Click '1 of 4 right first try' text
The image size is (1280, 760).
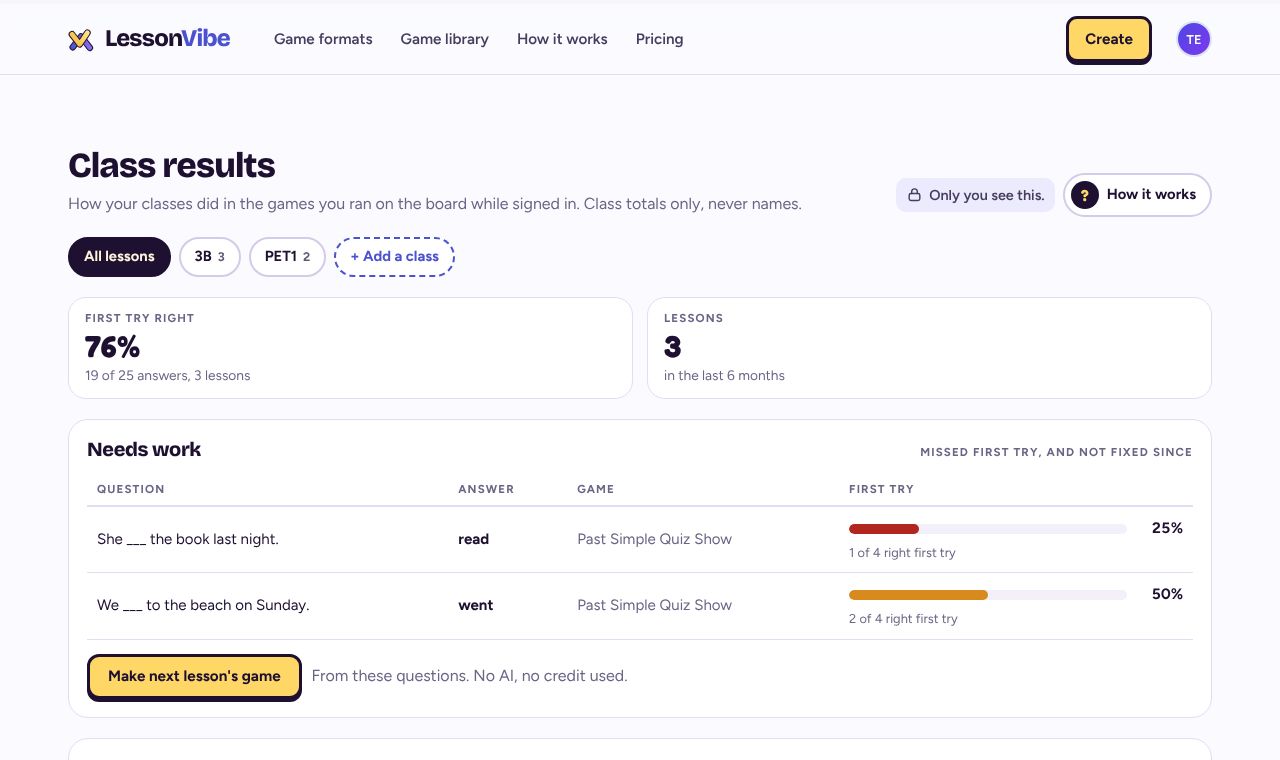coord(902,553)
